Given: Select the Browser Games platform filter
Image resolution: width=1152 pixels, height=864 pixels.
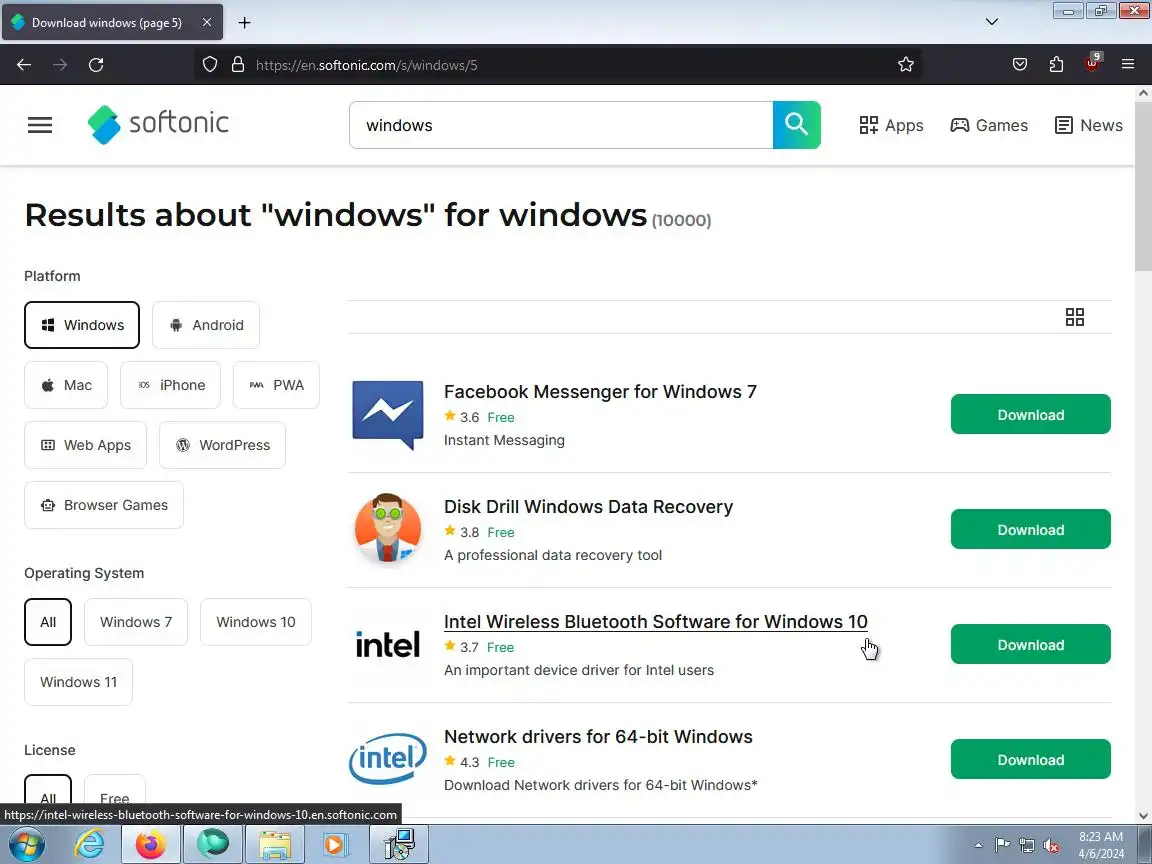Looking at the screenshot, I should point(104,505).
